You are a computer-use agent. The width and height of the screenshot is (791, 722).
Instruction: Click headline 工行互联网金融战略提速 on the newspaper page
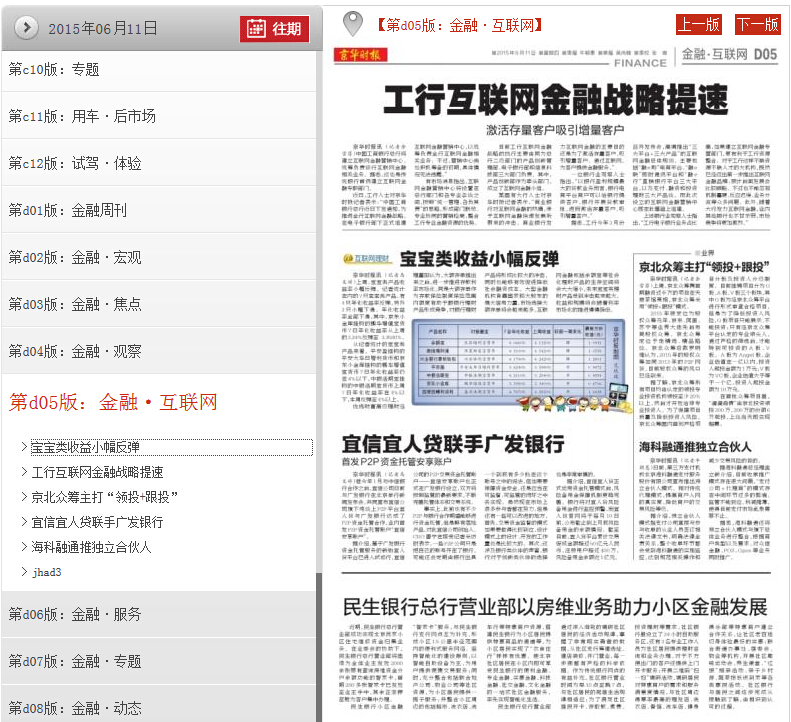tap(555, 100)
